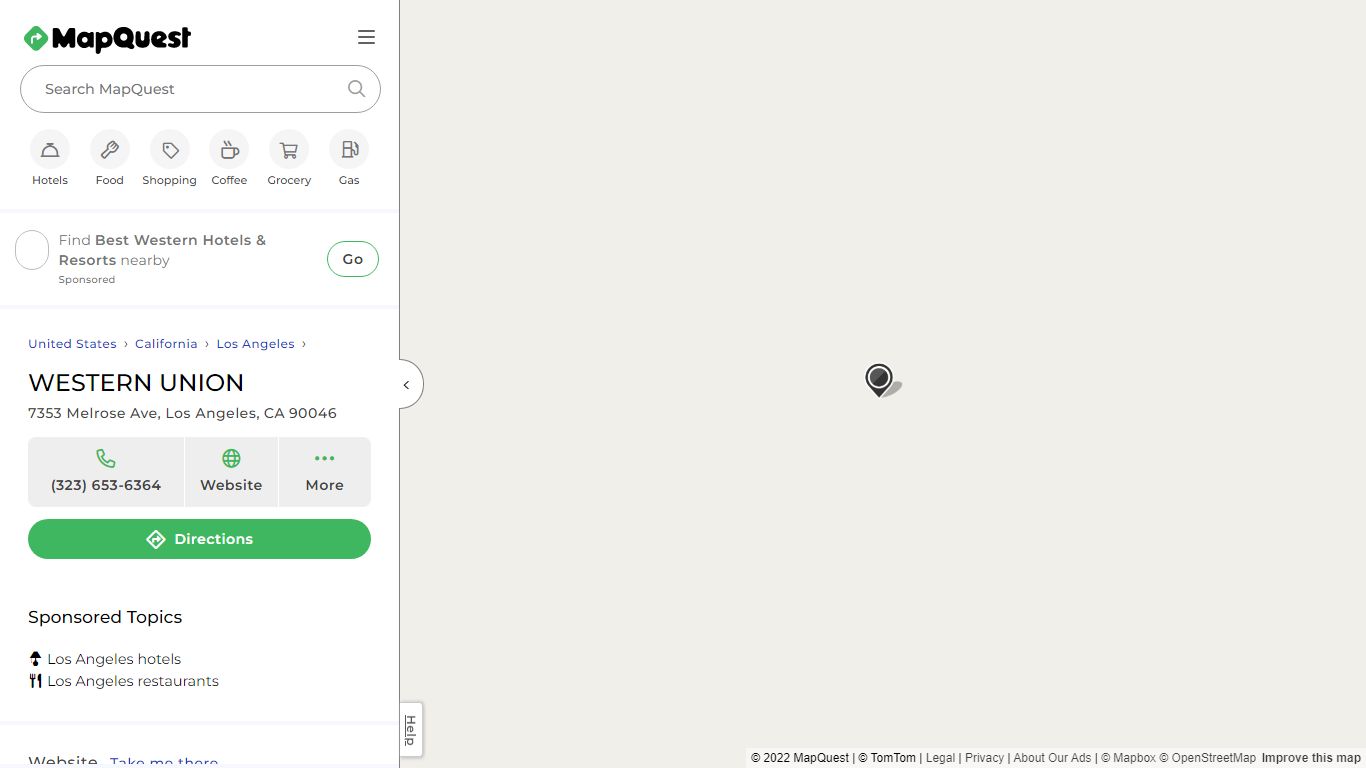Image resolution: width=1366 pixels, height=768 pixels.
Task: Click the Help tab
Action: point(410,730)
